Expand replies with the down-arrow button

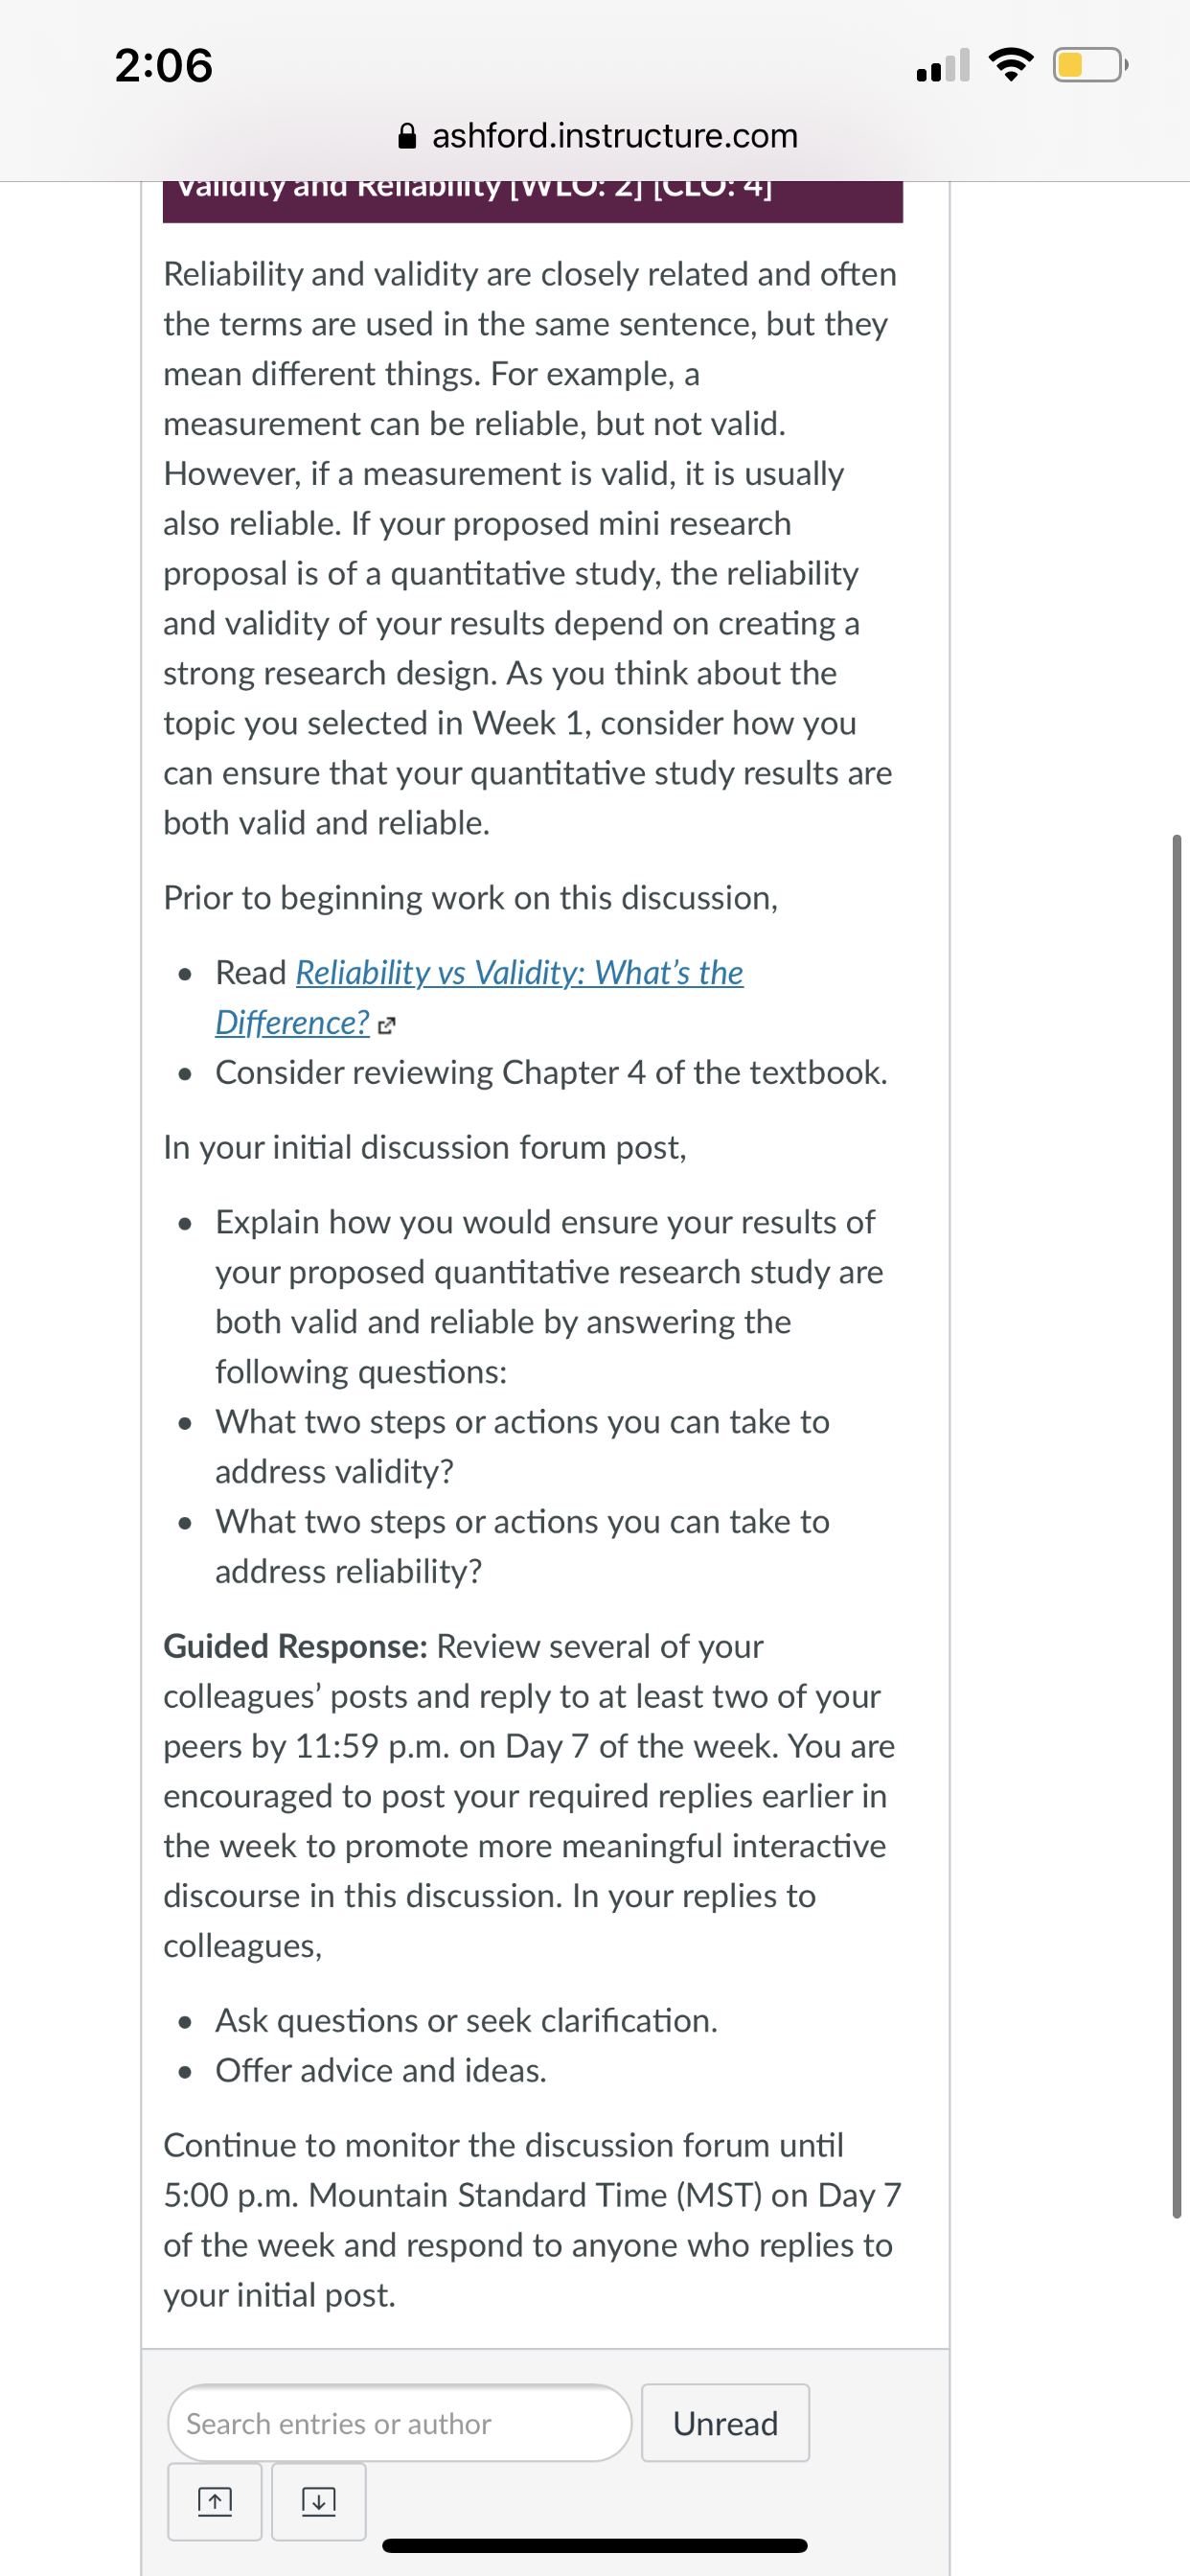318,2501
